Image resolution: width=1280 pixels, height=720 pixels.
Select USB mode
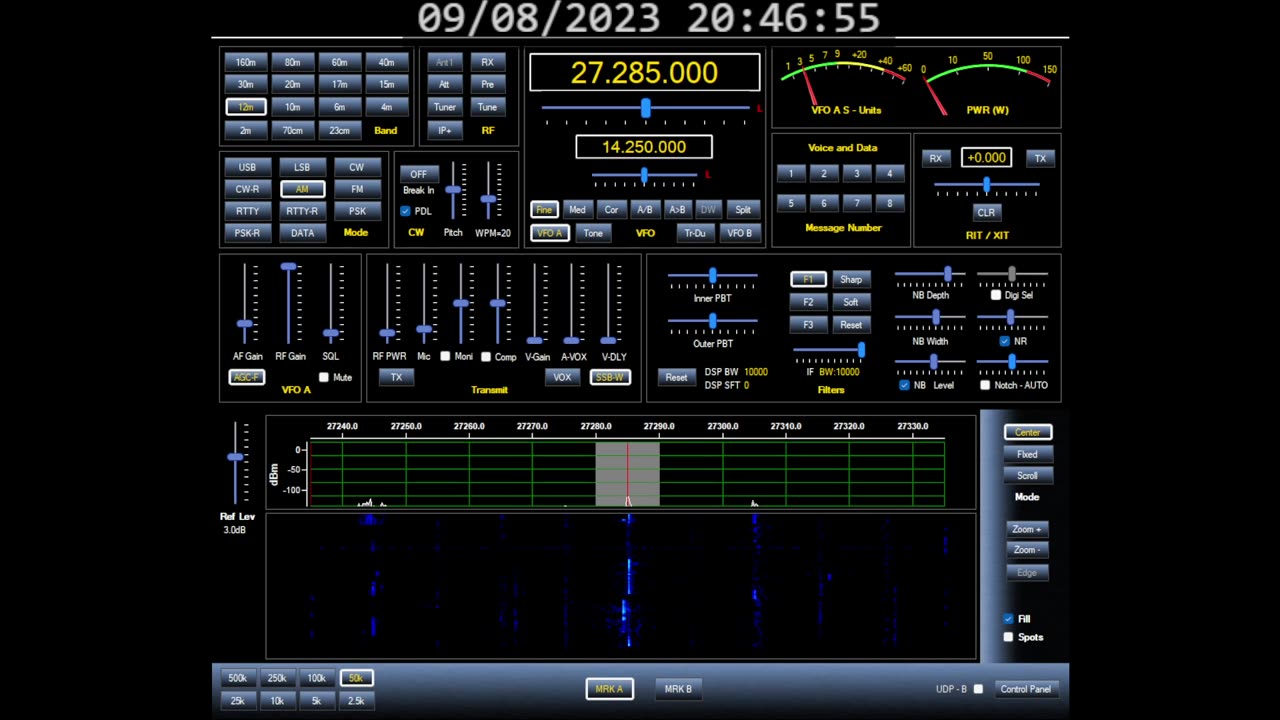pyautogui.click(x=247, y=167)
